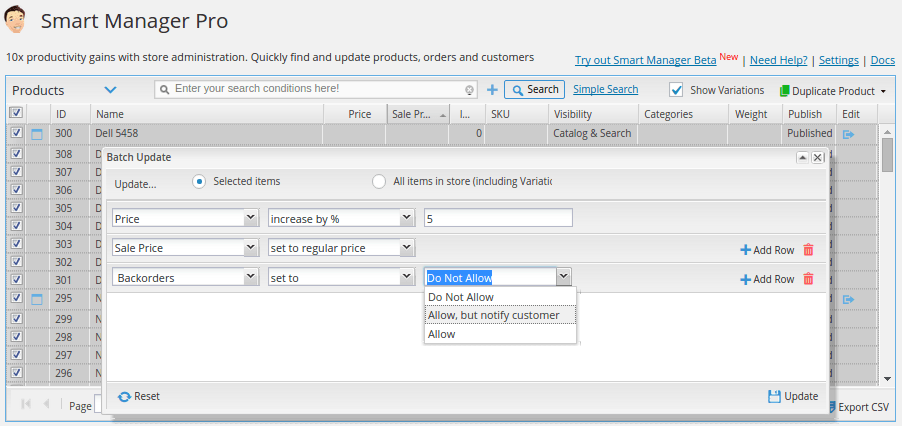Toggle the Do Not Allow value dropdown arrow
Image resolution: width=902 pixels, height=426 pixels.
(x=564, y=277)
